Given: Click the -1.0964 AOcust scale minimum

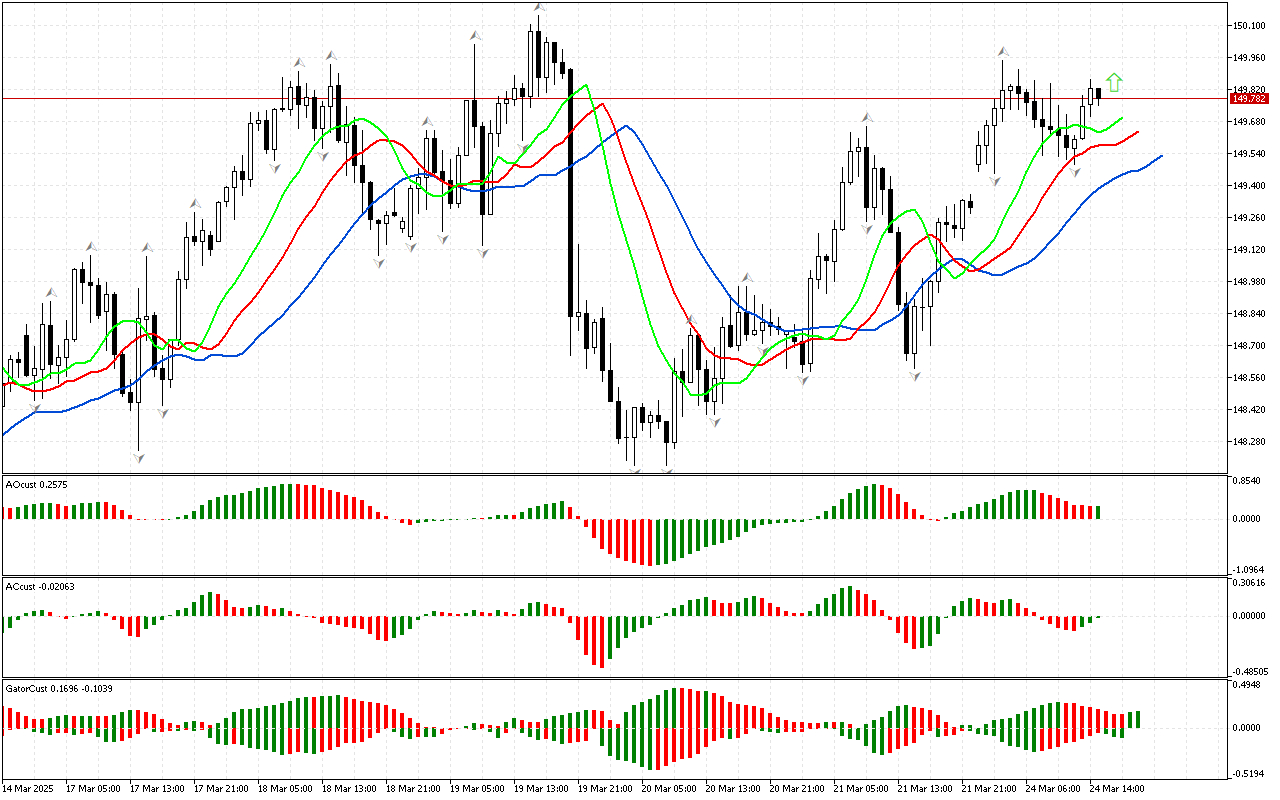Looking at the screenshot, I should click(x=1250, y=568).
